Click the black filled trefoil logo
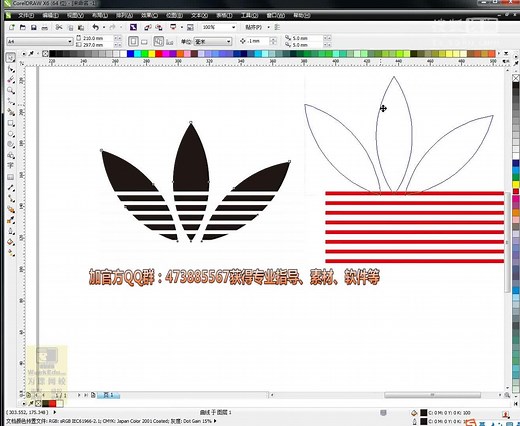Viewport: 520px width, 426px height. (195, 182)
